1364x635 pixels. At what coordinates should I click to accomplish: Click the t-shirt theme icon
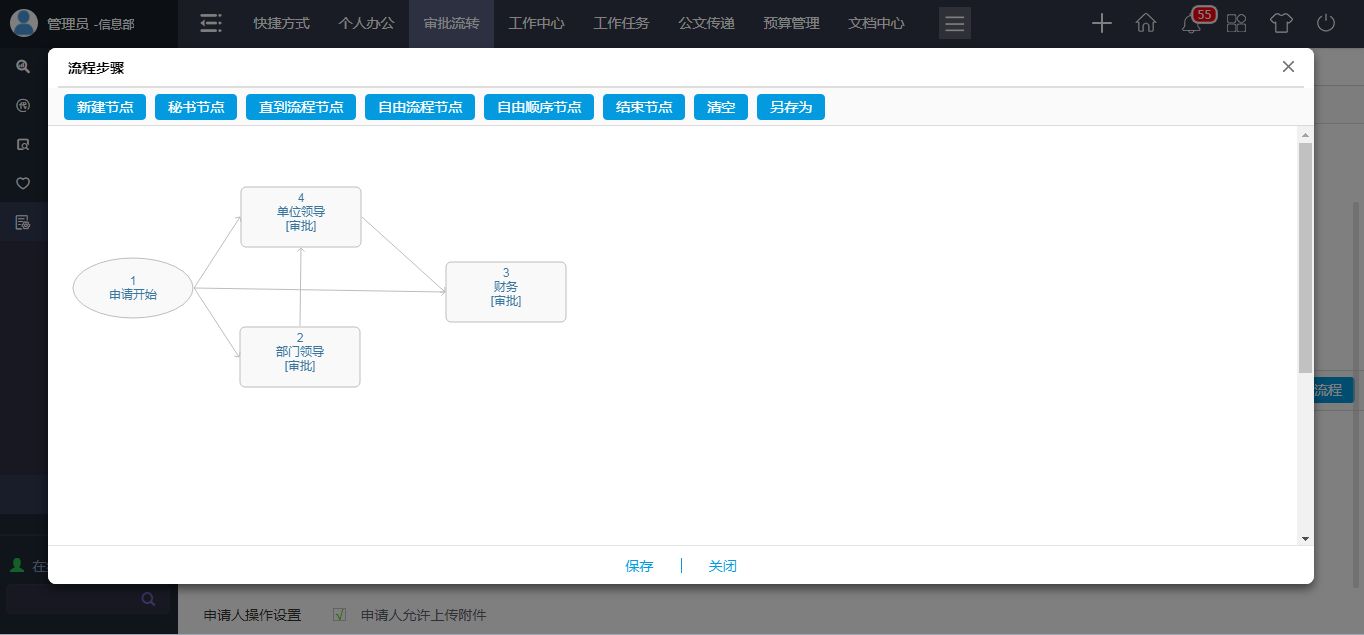pyautogui.click(x=1281, y=24)
